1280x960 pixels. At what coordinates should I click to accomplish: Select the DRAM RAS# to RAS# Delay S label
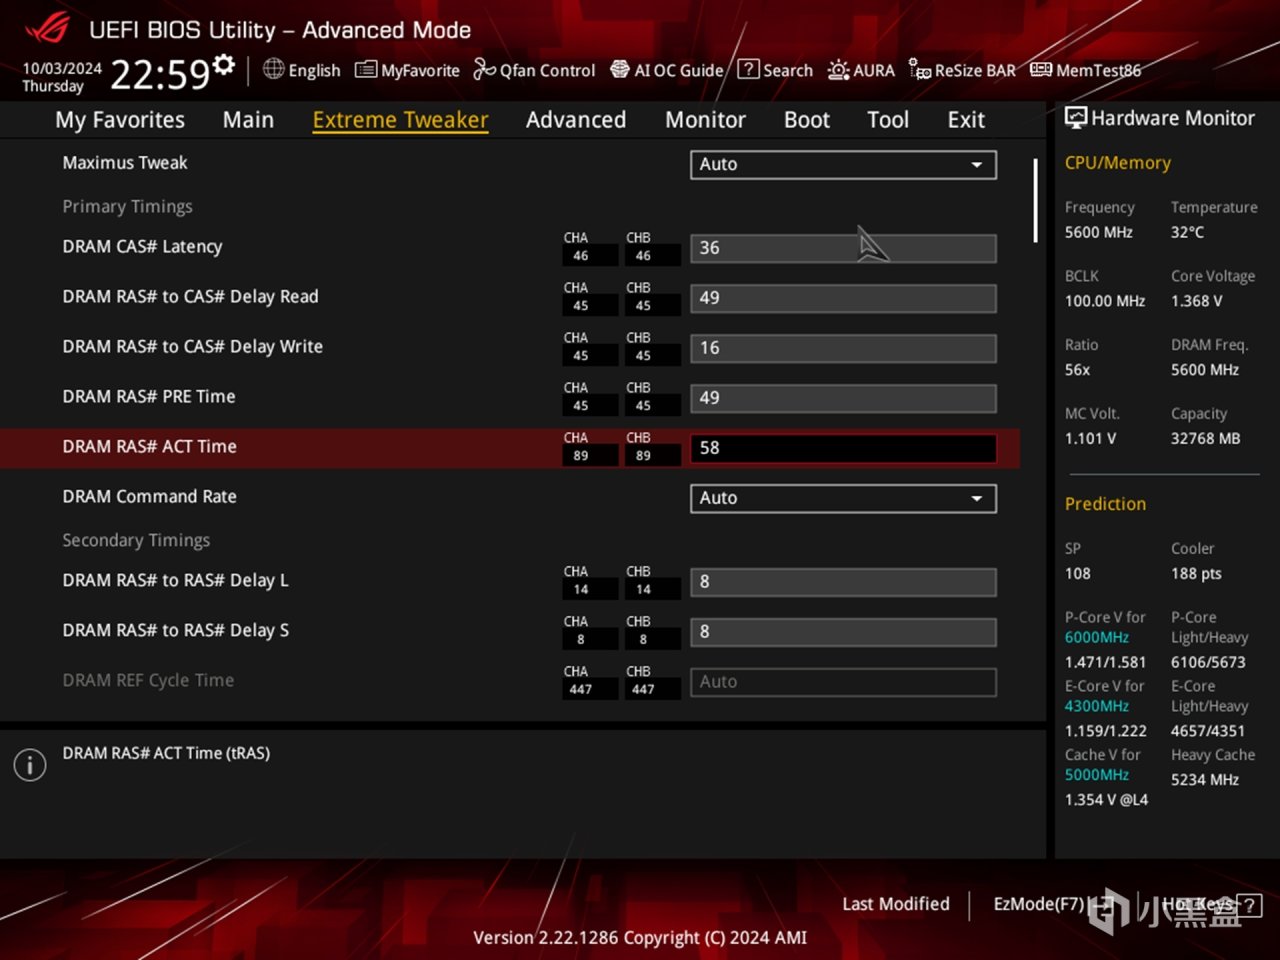pyautogui.click(x=175, y=631)
